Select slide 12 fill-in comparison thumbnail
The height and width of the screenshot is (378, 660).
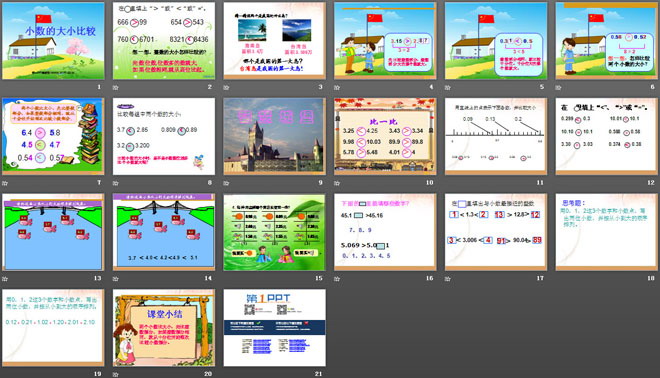[x=607, y=136]
